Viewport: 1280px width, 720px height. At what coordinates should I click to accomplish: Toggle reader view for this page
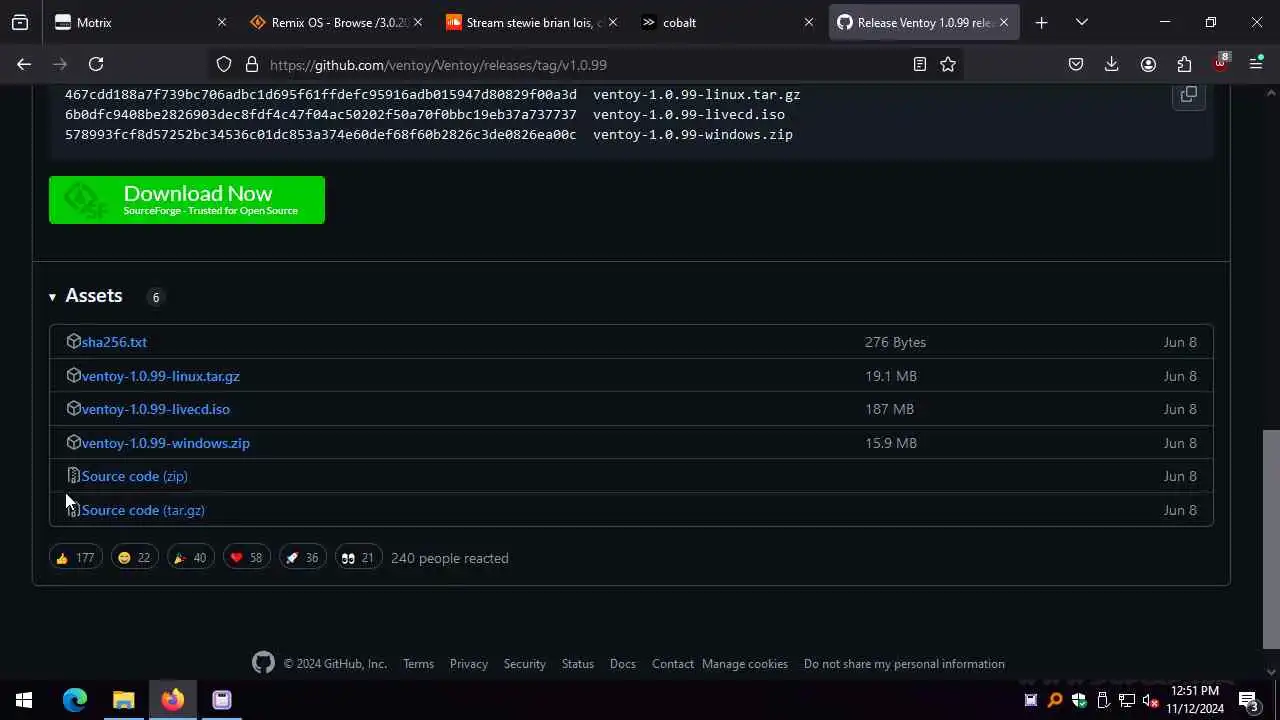pos(920,64)
